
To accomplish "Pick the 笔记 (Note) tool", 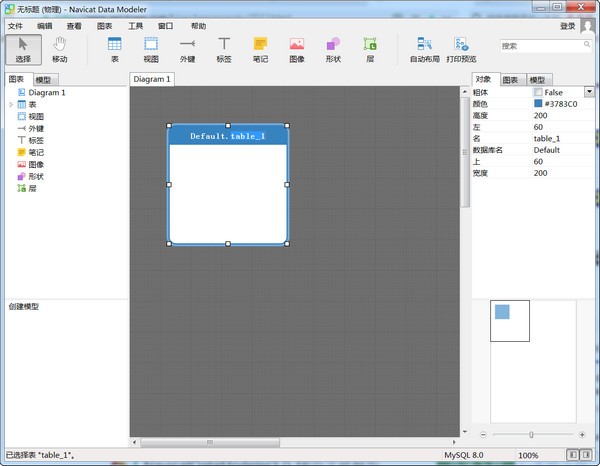I will coord(260,49).
